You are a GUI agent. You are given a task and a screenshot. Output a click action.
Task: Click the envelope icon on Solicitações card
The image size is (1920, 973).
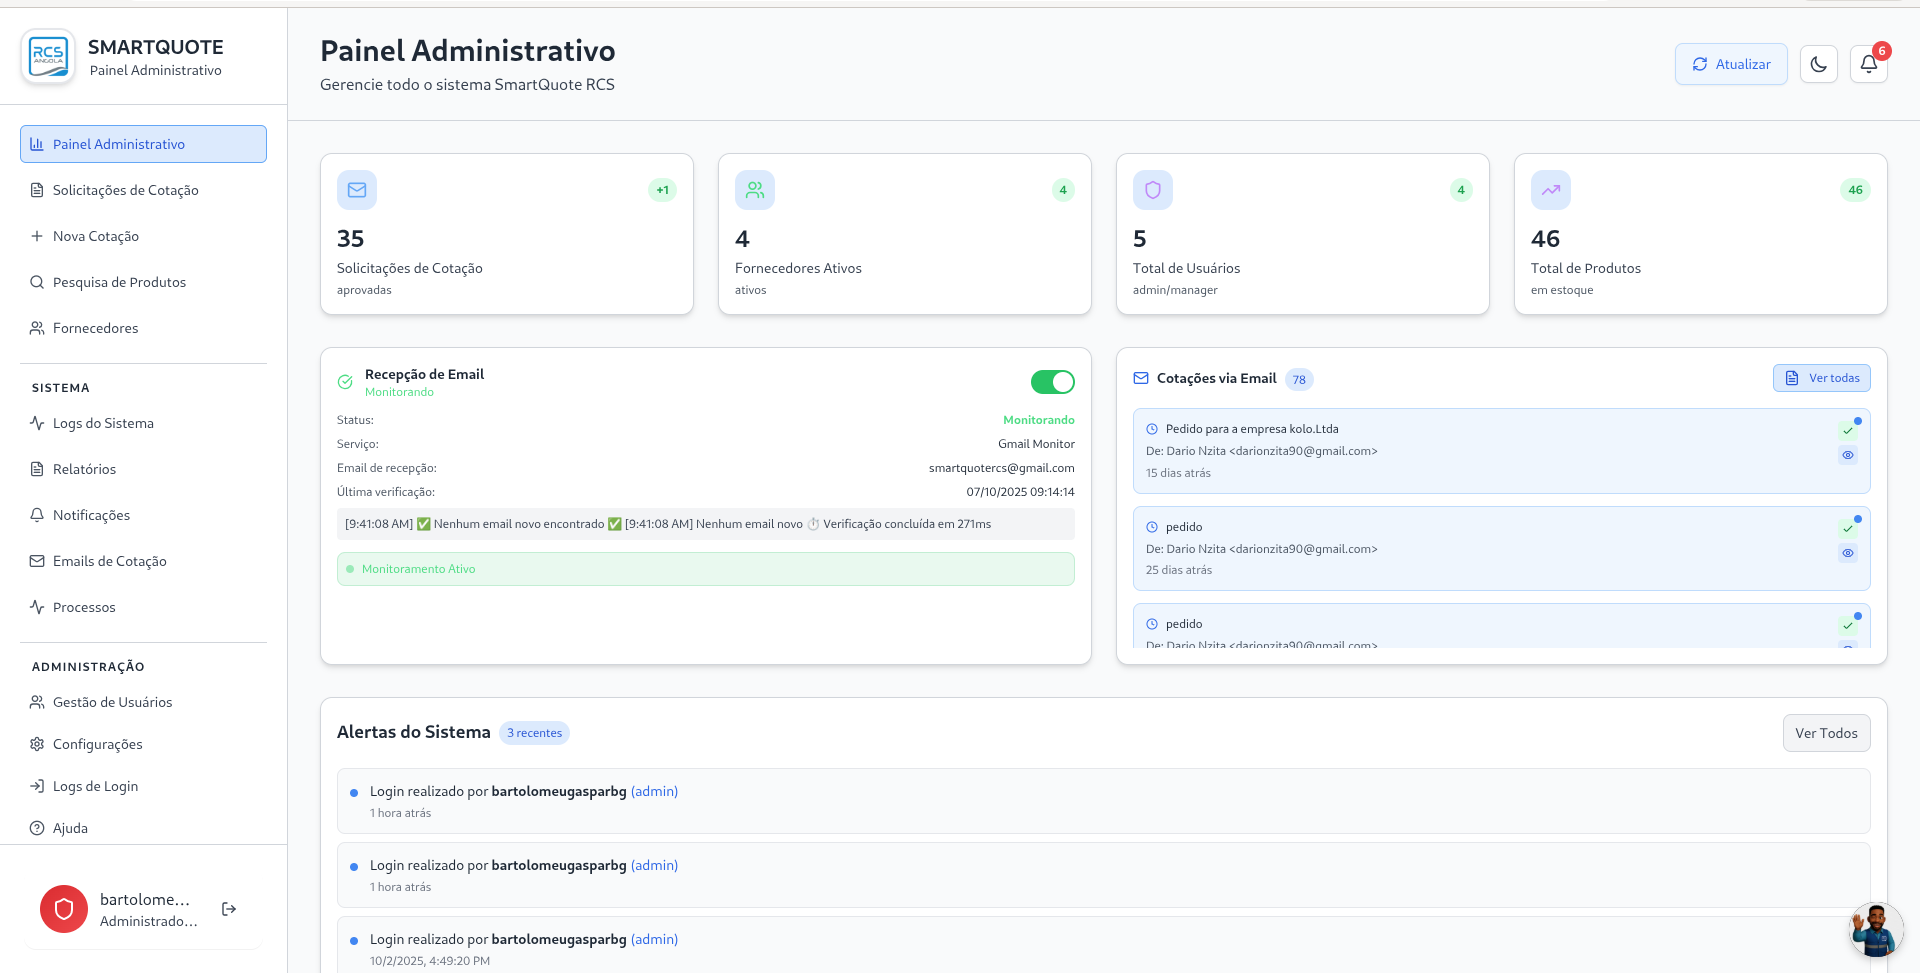357,190
